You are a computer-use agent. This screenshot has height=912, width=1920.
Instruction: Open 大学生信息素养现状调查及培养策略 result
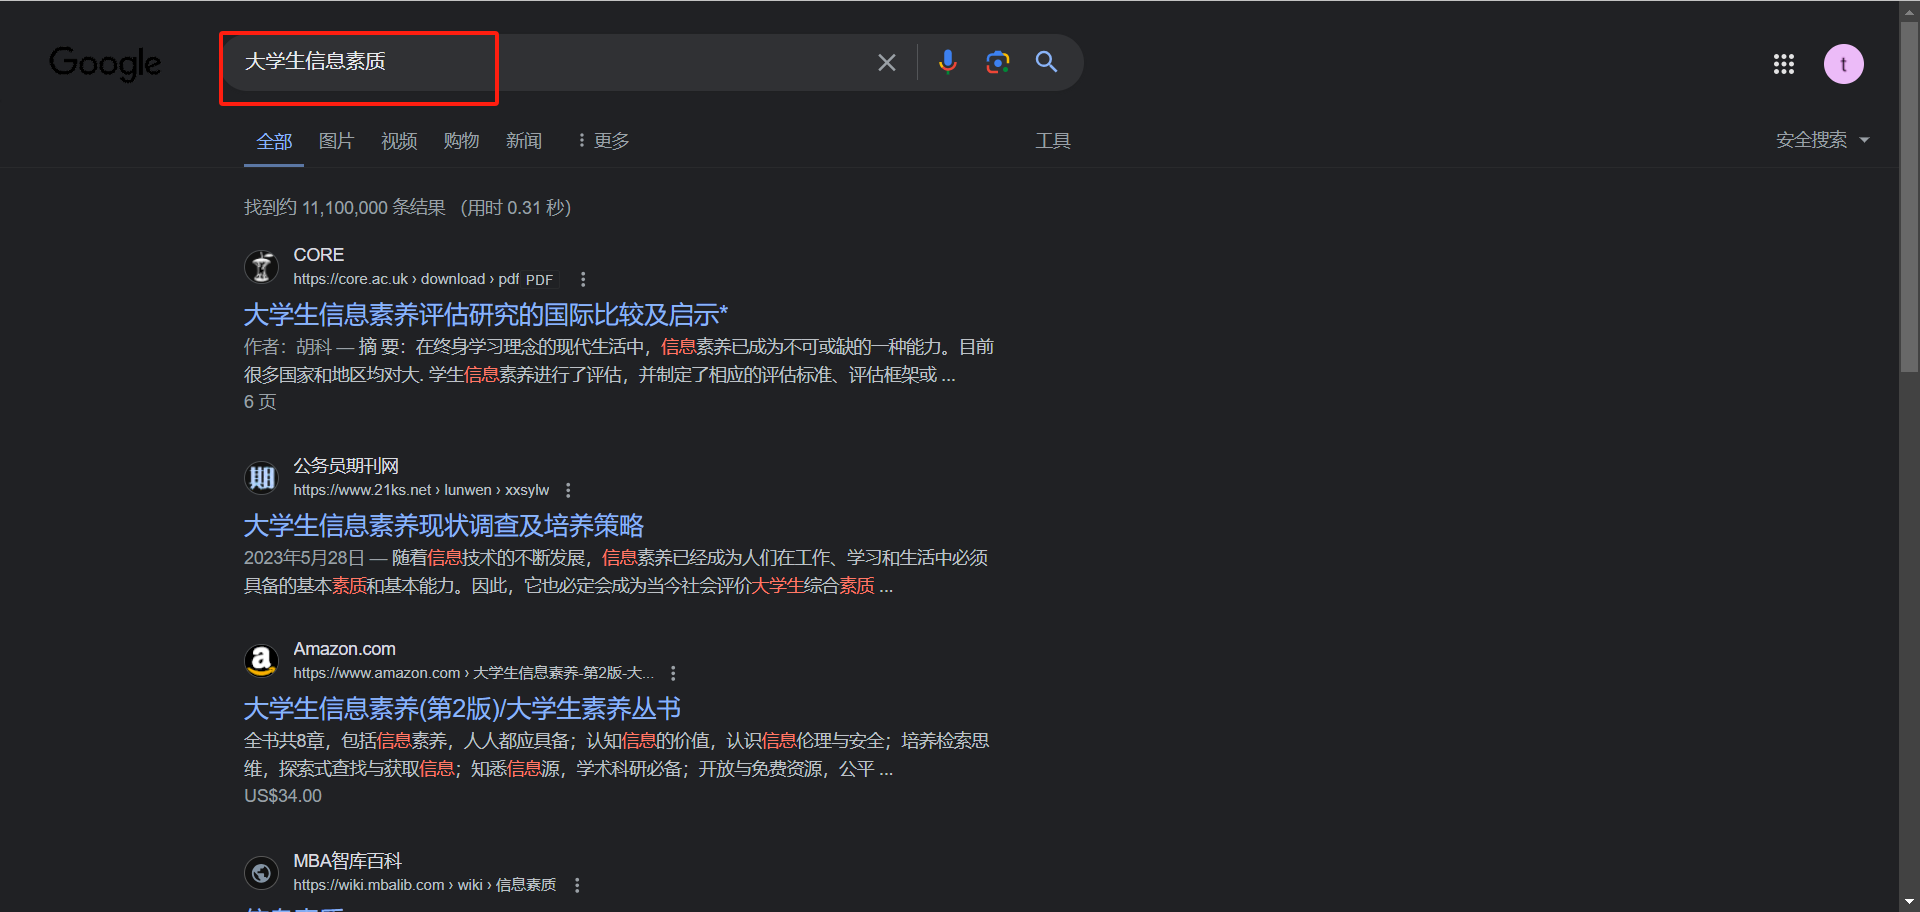[444, 526]
